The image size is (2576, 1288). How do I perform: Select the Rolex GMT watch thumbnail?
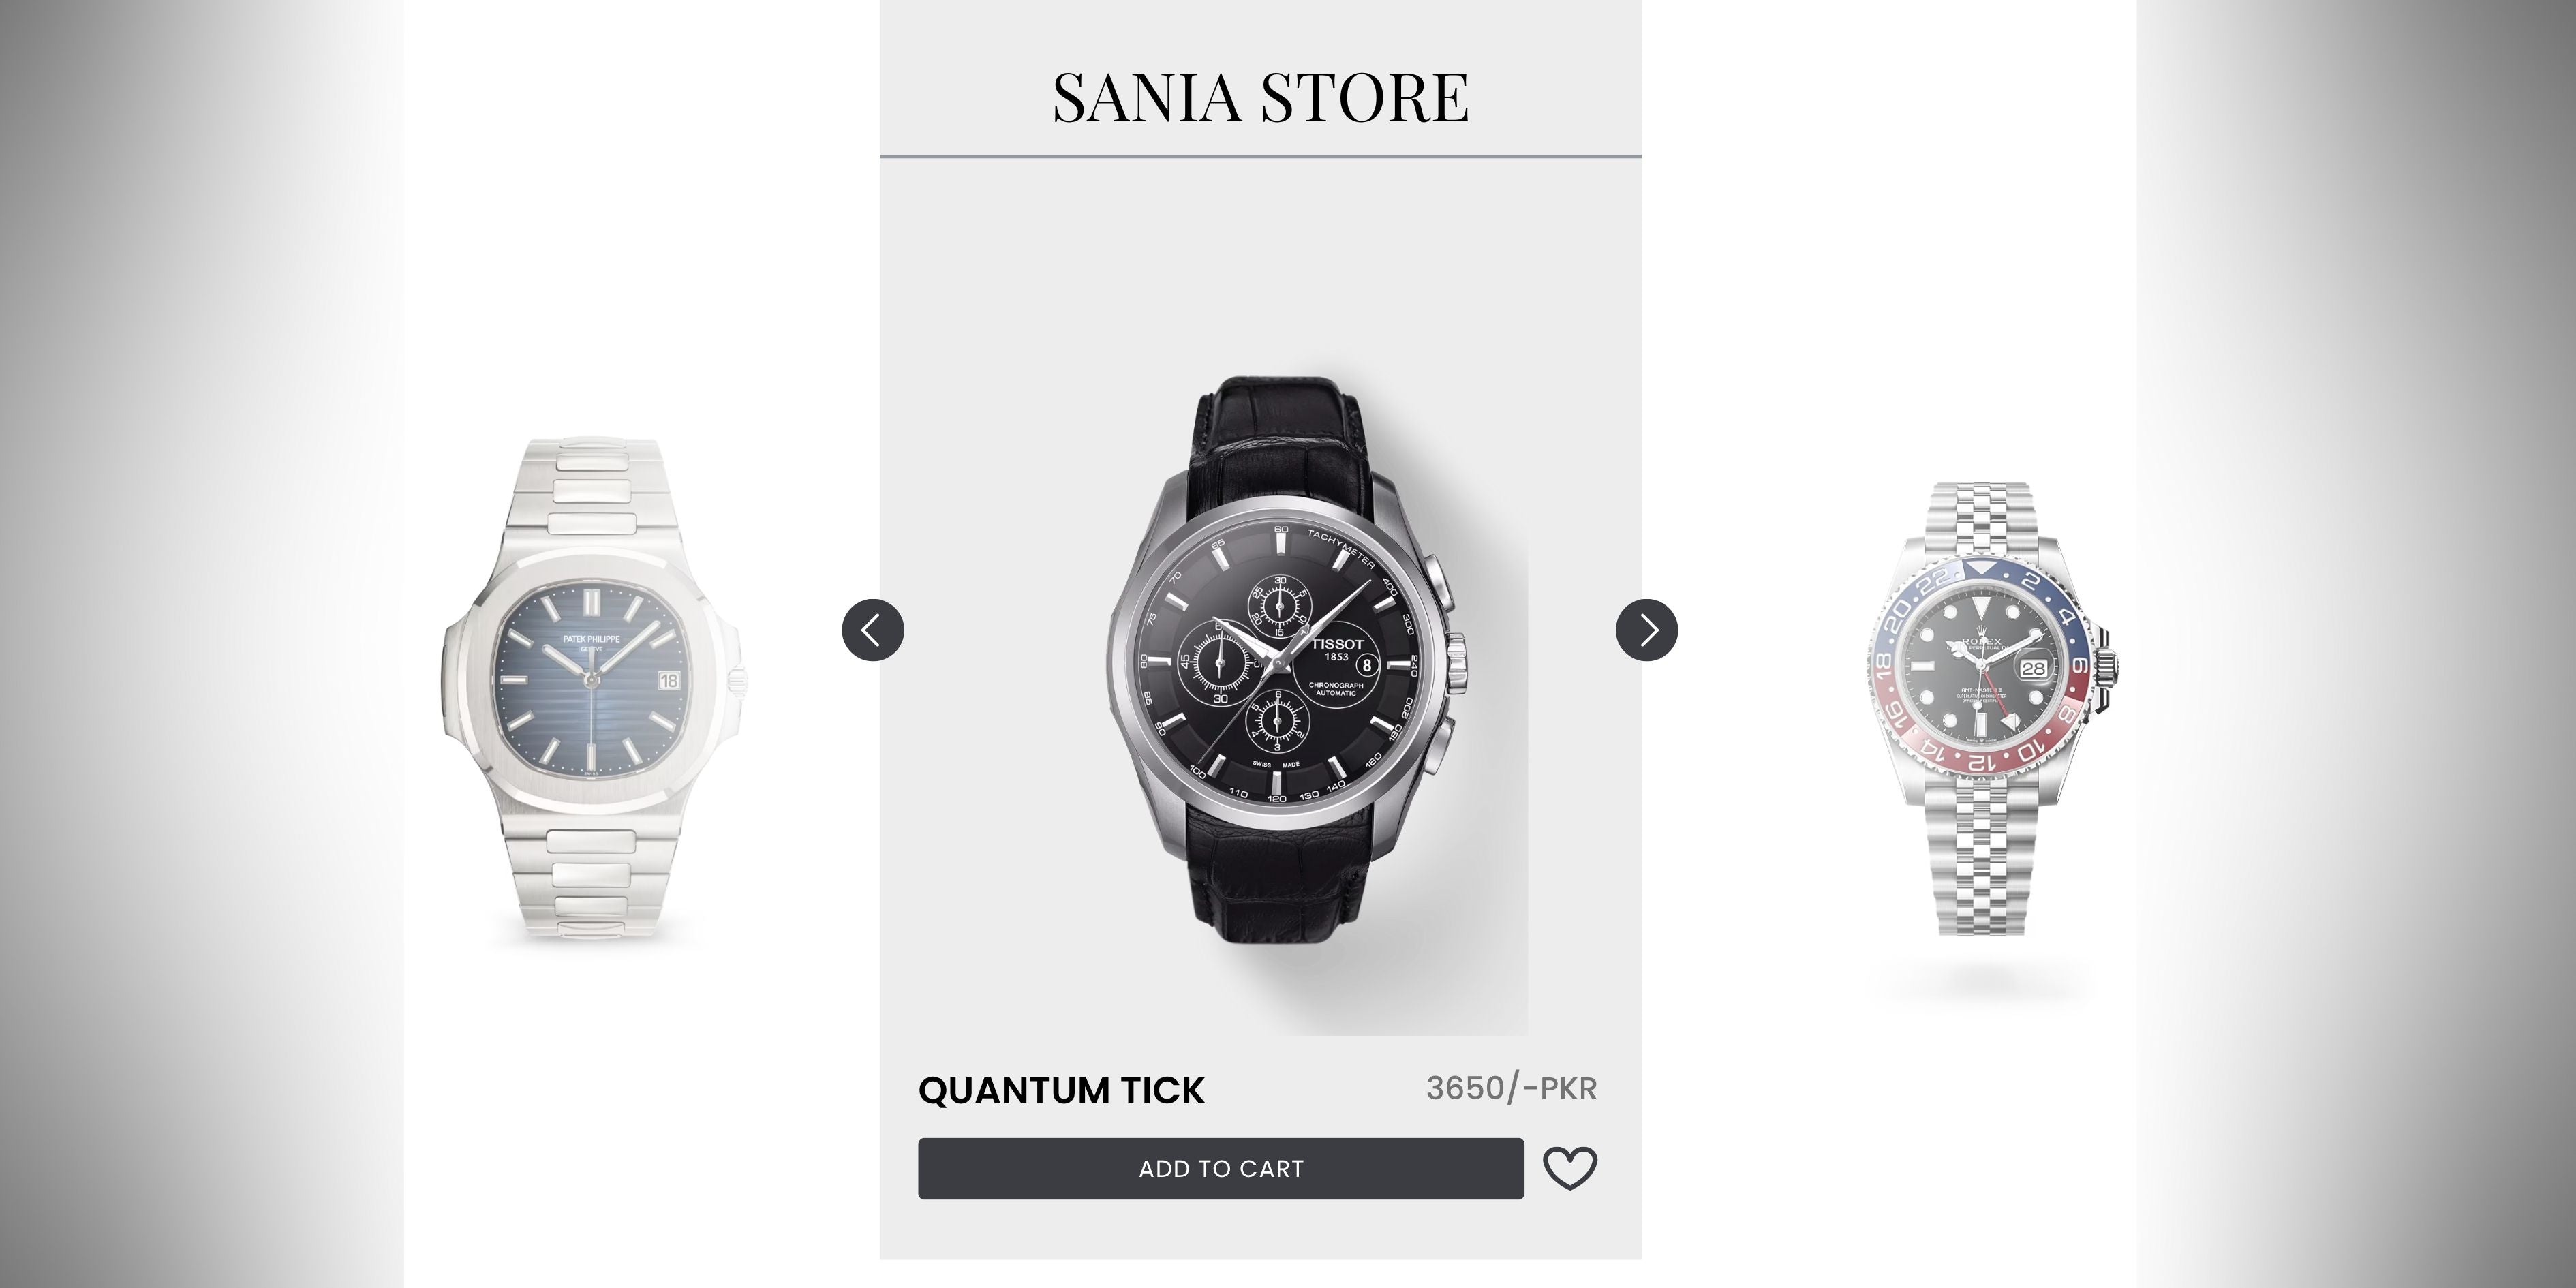coord(1990,710)
